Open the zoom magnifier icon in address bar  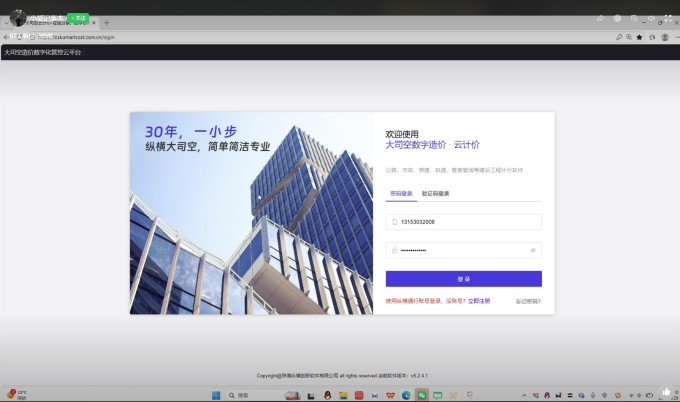click(x=629, y=37)
